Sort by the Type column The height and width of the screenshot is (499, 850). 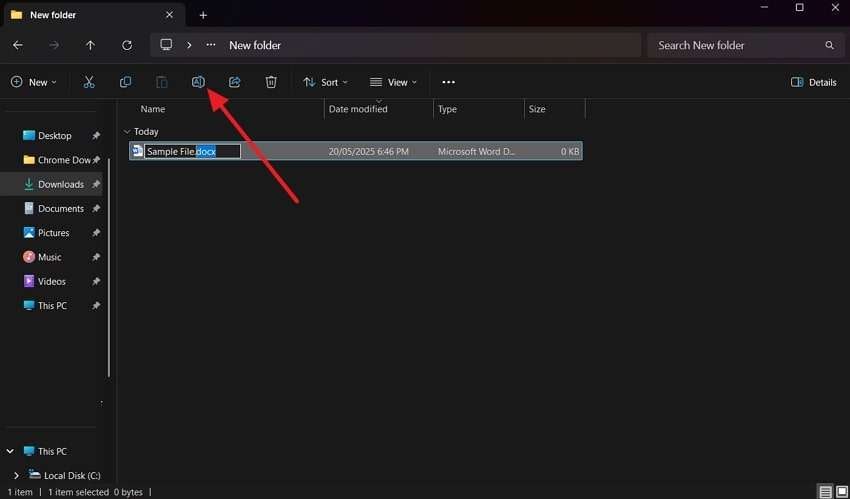447,109
